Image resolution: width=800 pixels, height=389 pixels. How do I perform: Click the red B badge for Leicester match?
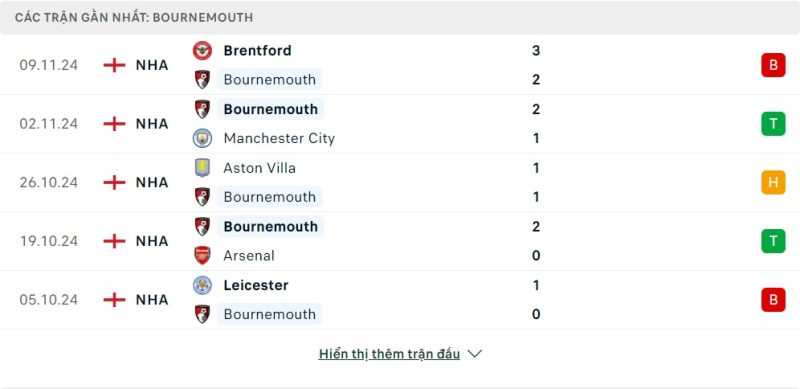pyautogui.click(x=773, y=300)
